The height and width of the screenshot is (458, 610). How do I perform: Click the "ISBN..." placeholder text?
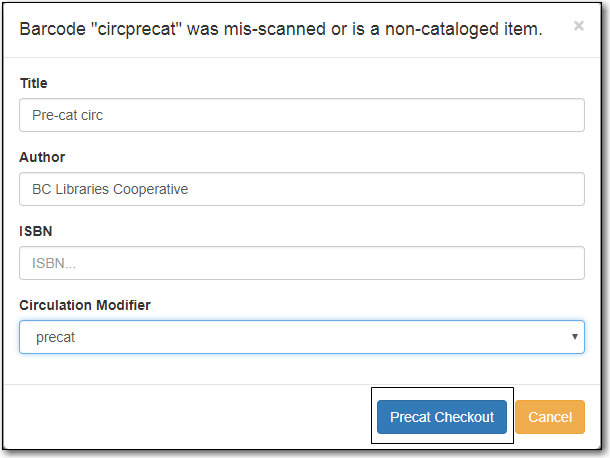54,263
